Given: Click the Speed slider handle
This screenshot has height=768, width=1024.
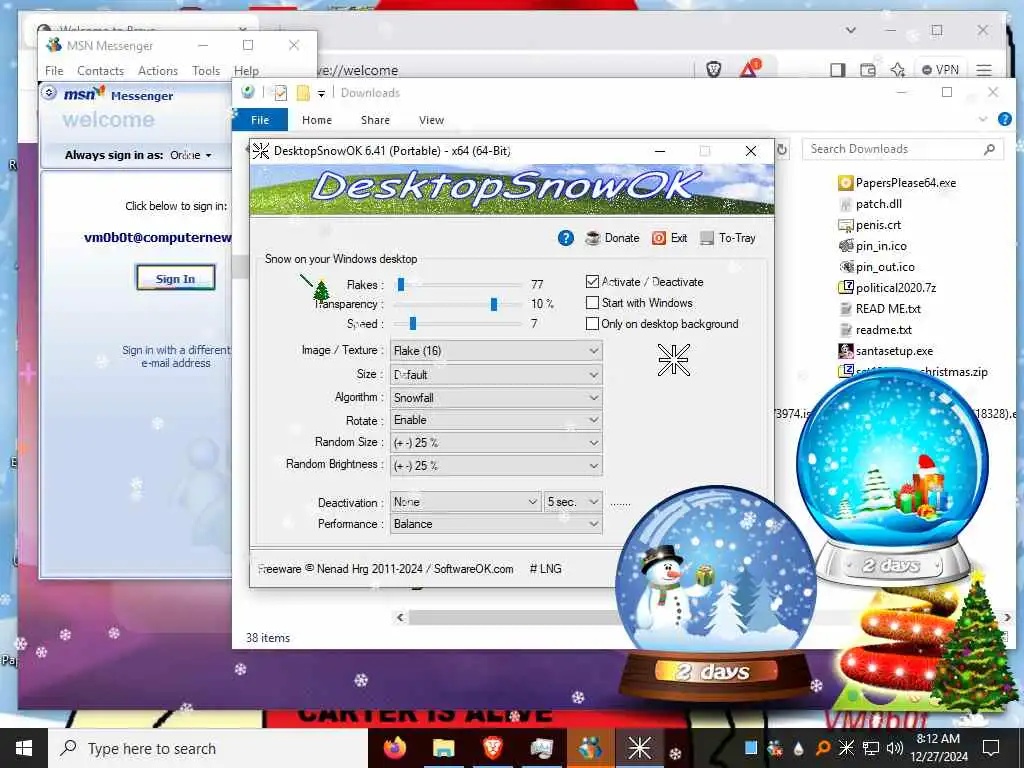Looking at the screenshot, I should point(413,323).
